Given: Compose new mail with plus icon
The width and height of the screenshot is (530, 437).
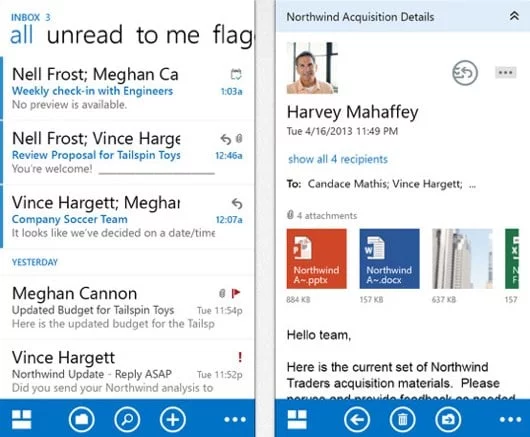Looking at the screenshot, I should [x=173, y=419].
